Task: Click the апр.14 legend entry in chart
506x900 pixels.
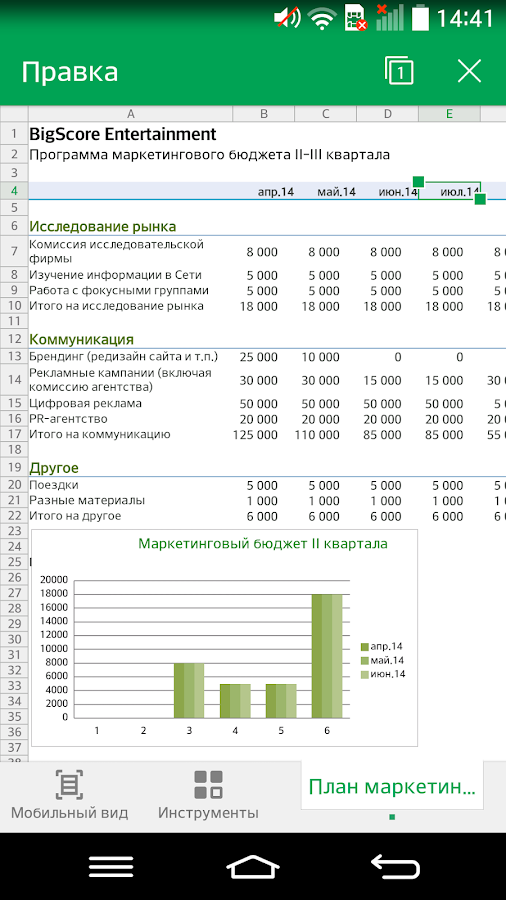Action: tap(382, 646)
